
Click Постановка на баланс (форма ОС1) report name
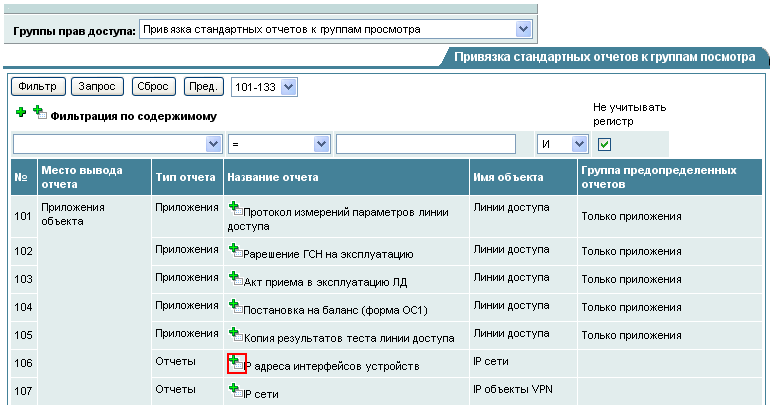click(x=335, y=311)
